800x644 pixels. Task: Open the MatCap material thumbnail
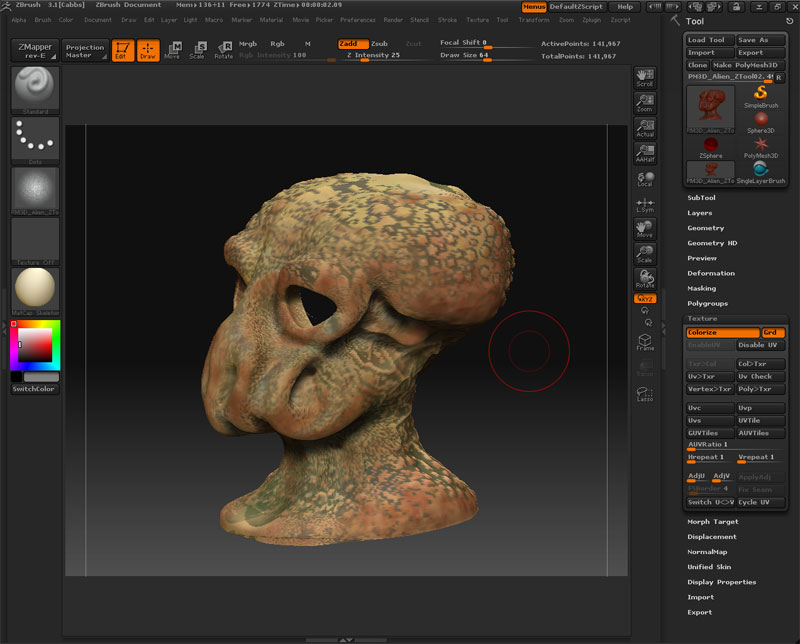(35, 289)
